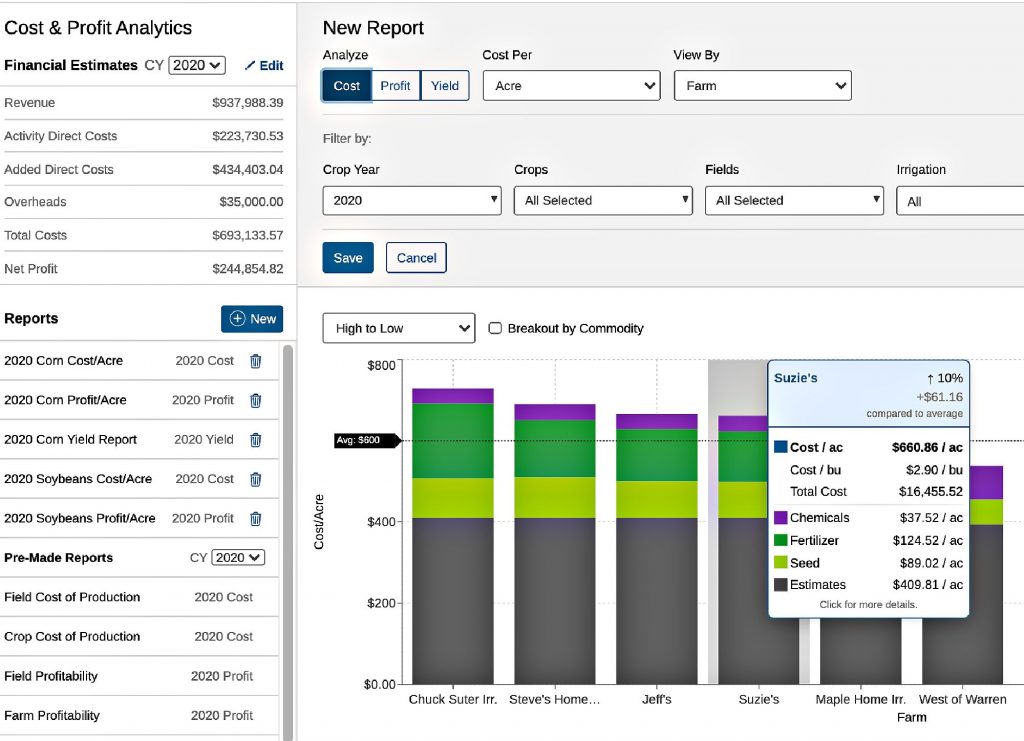Viewport: 1024px width, 741px height.
Task: Save the new report
Action: pos(347,257)
